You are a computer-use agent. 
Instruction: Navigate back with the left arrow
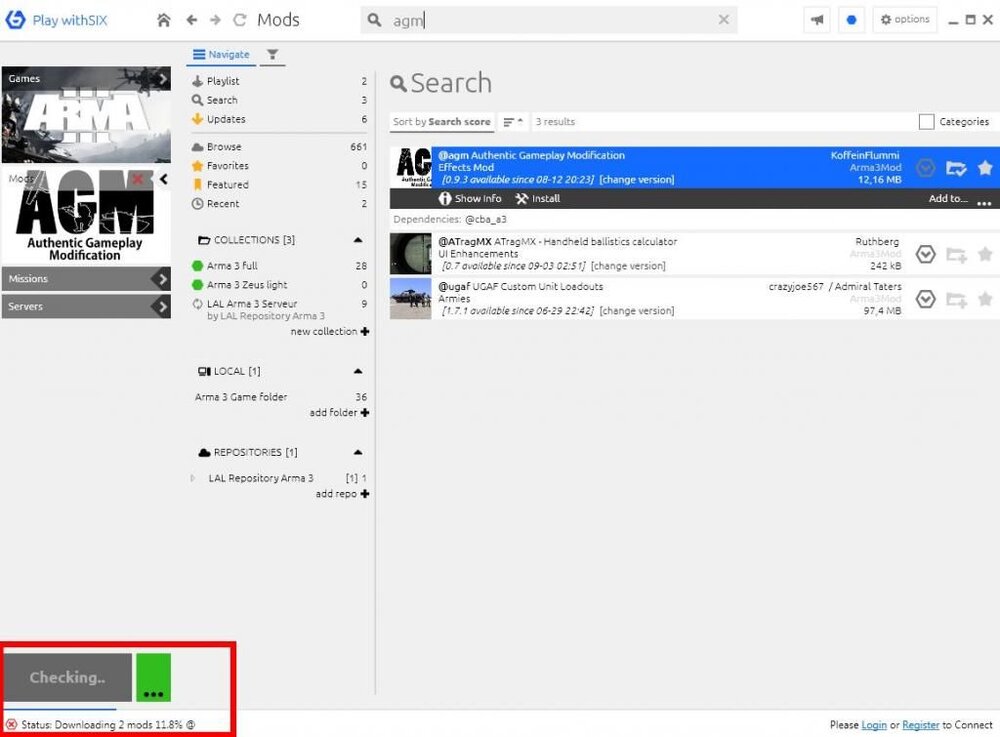point(191,20)
